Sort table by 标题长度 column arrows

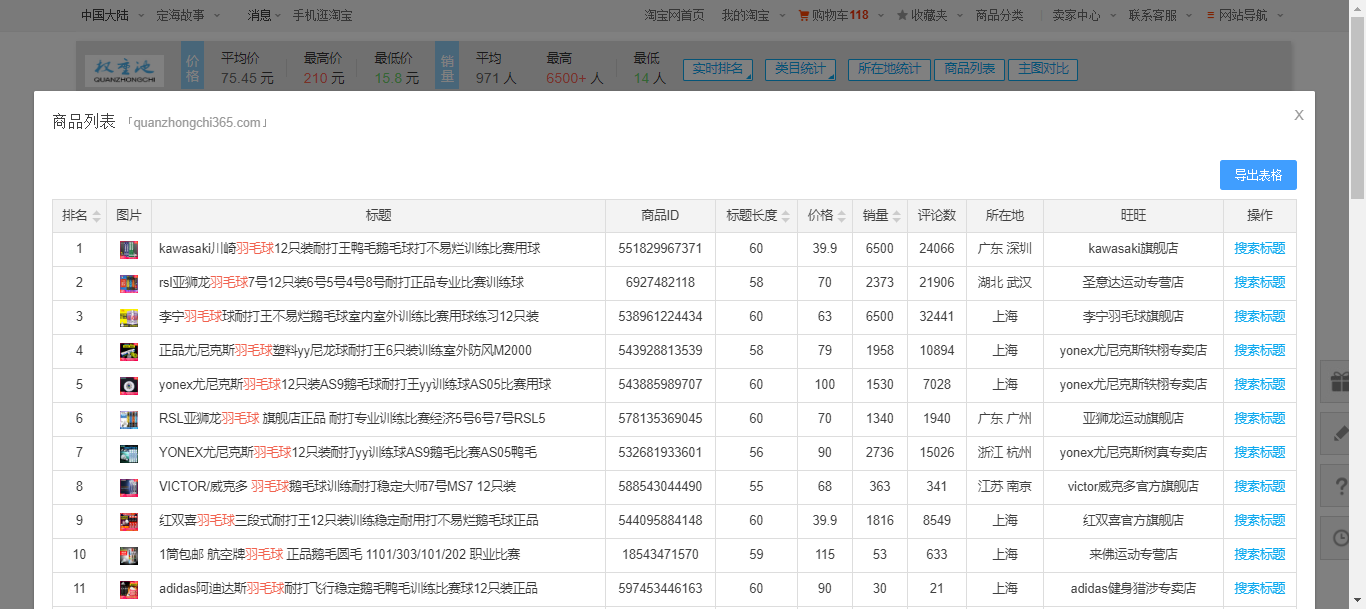pyautogui.click(x=785, y=216)
